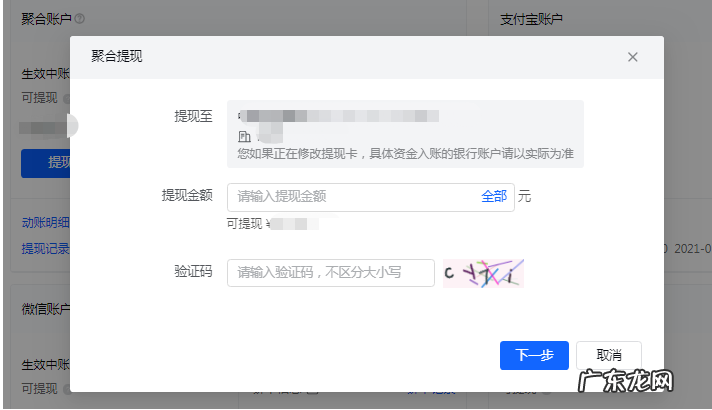The width and height of the screenshot is (712, 410).
Task: Open 提现记录 link in background page
Action: tap(45, 248)
